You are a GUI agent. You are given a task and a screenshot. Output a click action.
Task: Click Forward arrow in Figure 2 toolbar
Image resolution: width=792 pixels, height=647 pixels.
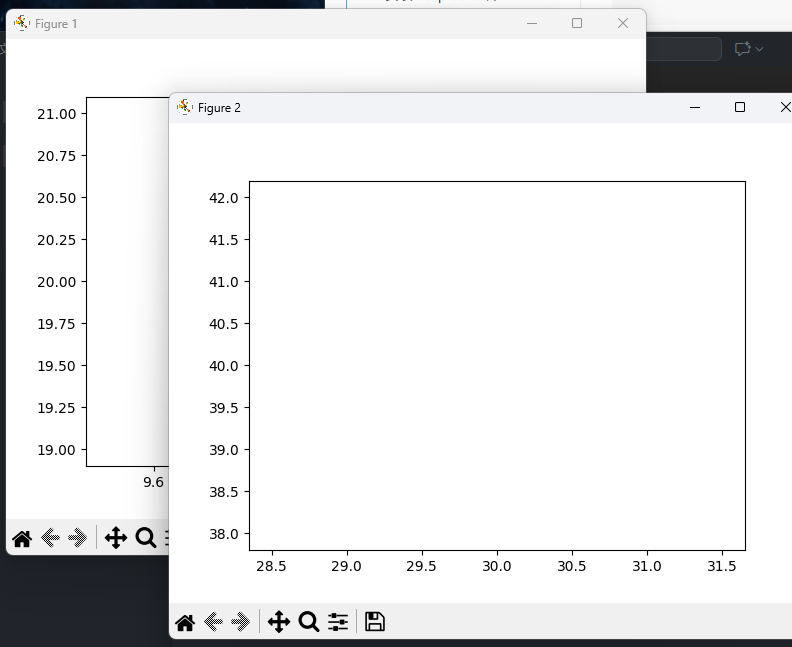(x=240, y=622)
